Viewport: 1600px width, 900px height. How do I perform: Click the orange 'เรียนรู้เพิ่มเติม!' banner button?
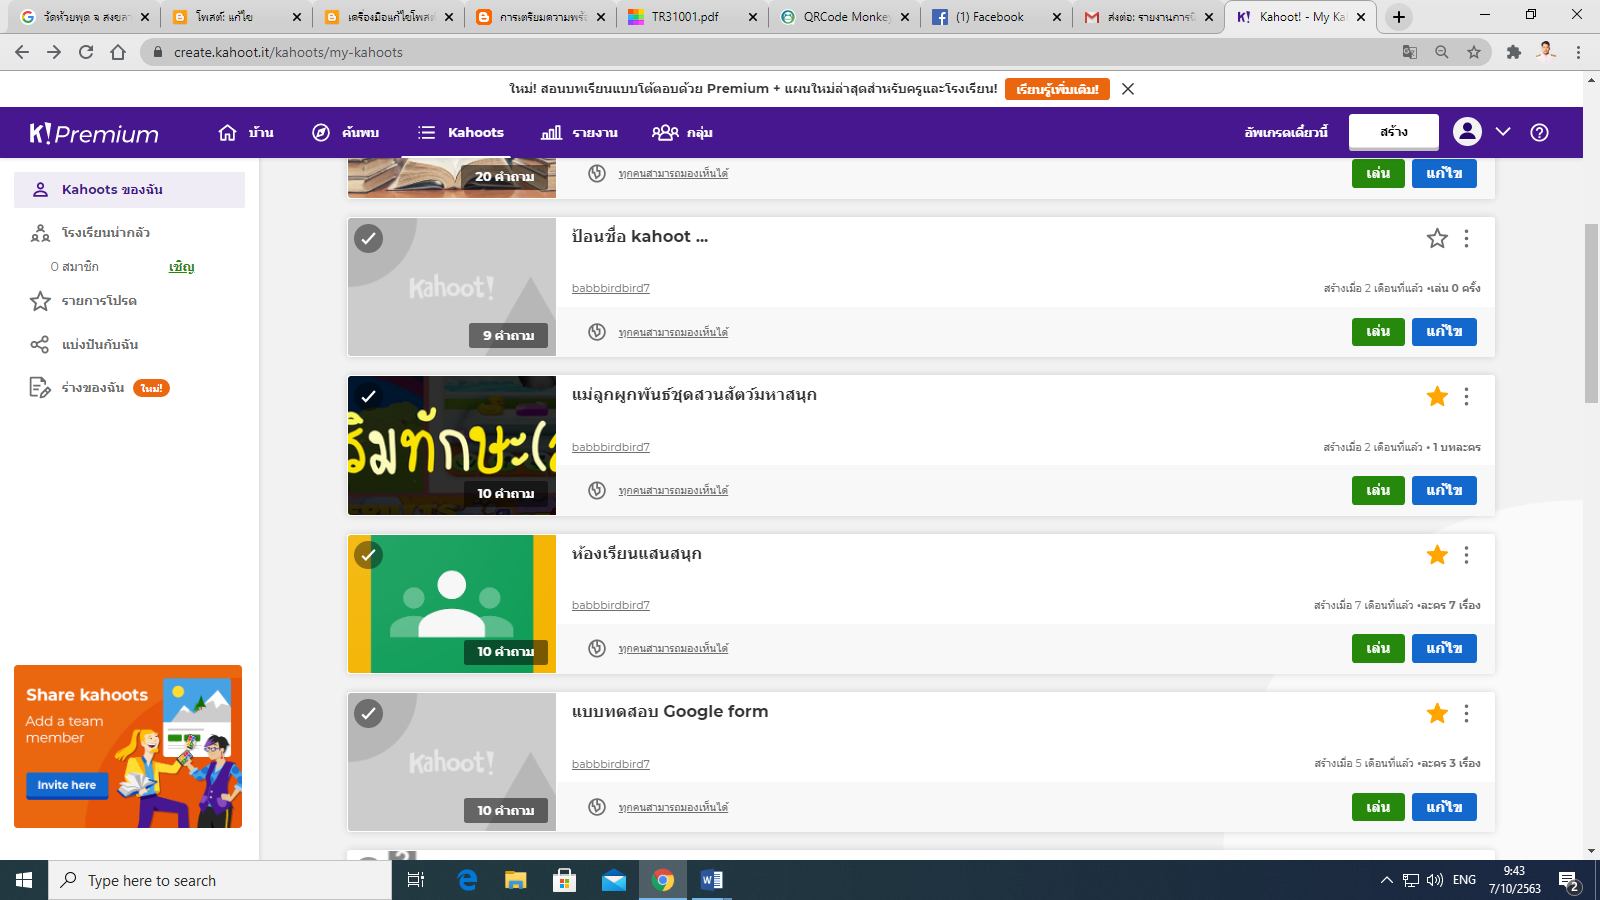1057,89
